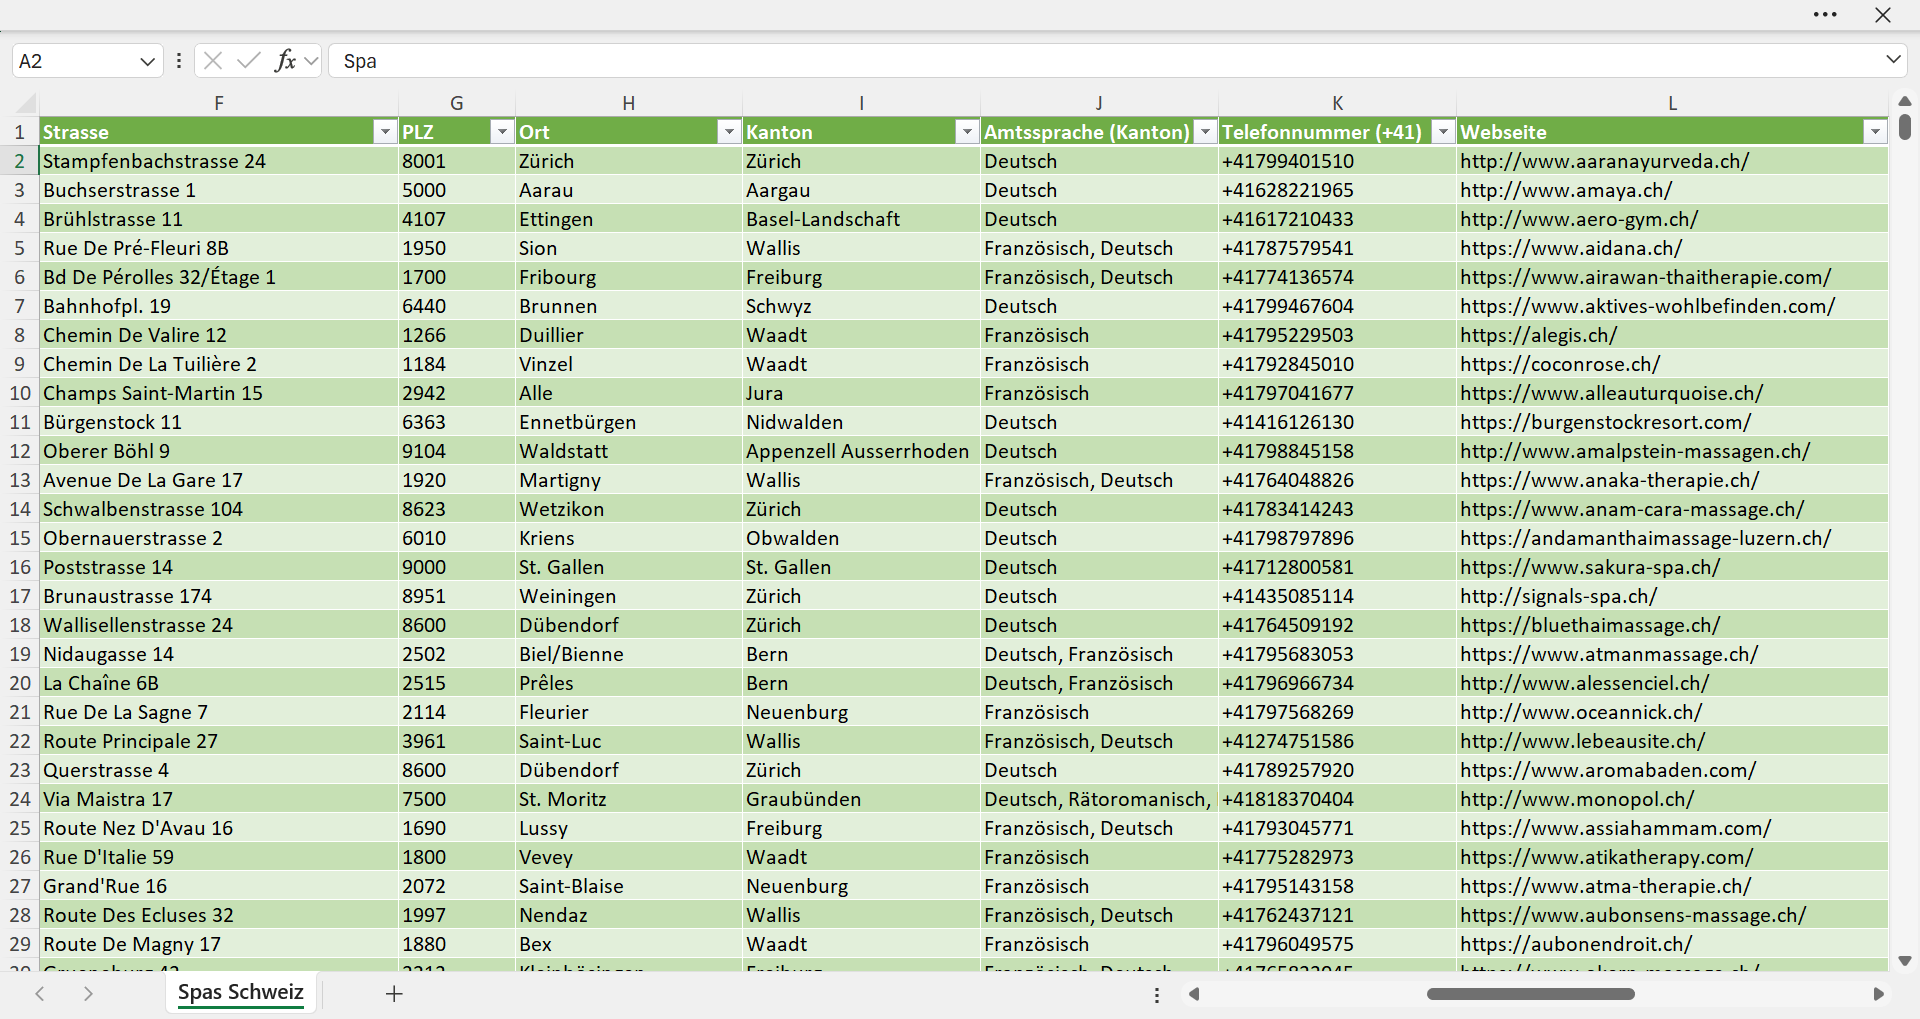This screenshot has height=1019, width=1920.
Task: Select column L header
Action: [1672, 103]
